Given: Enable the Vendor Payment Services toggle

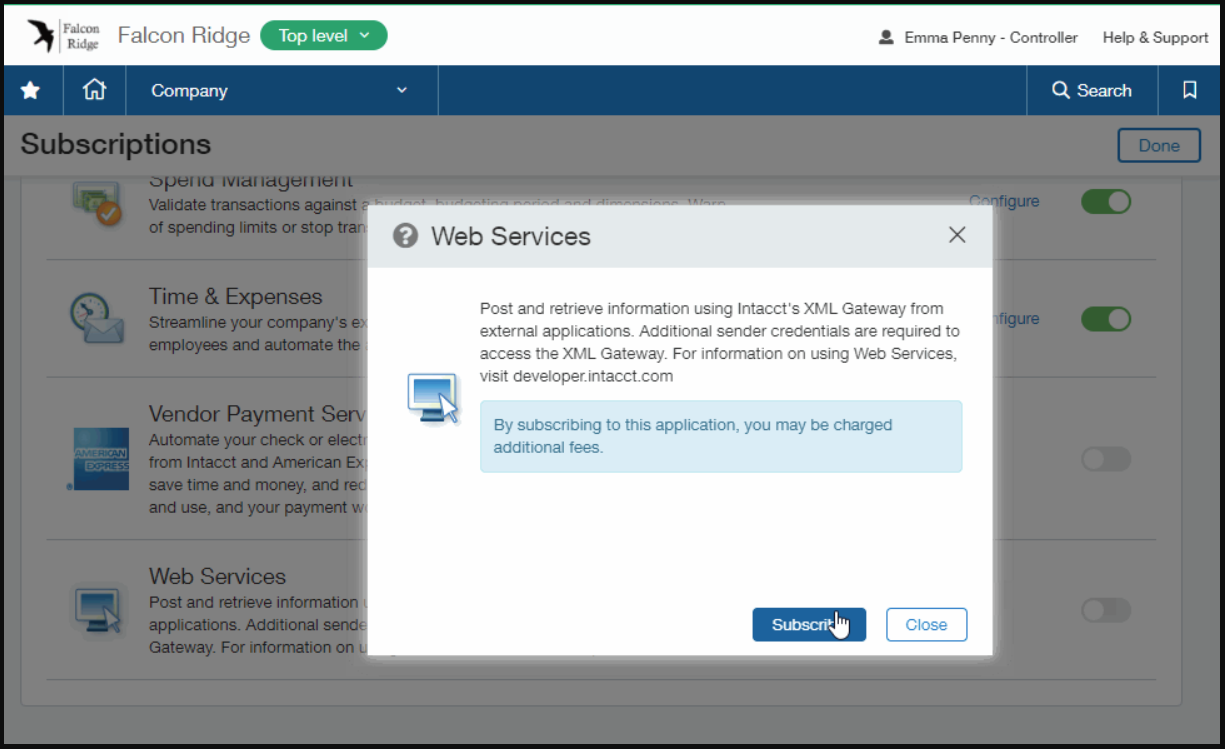Looking at the screenshot, I should (x=1106, y=459).
